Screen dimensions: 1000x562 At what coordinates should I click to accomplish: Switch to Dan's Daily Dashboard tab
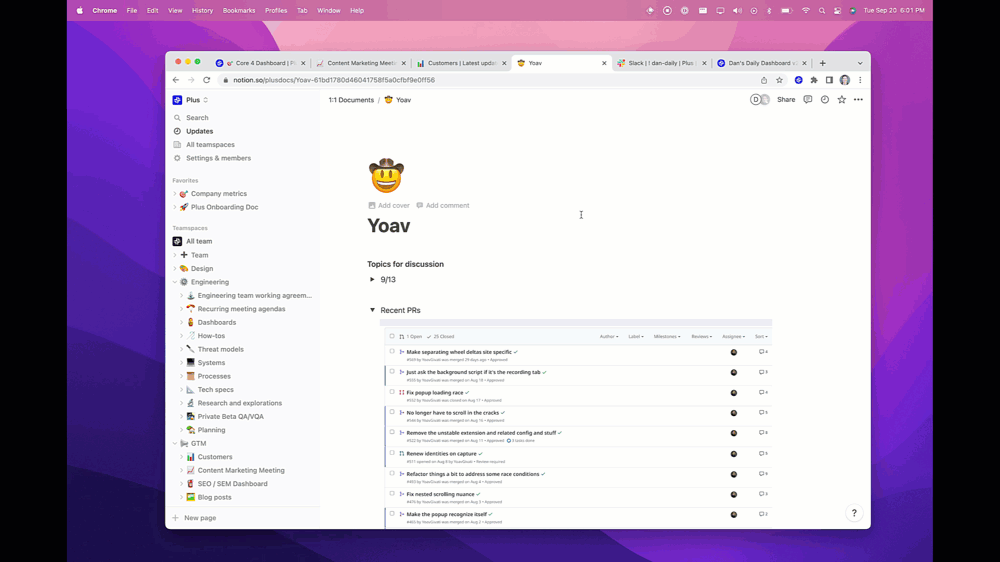click(x=761, y=63)
